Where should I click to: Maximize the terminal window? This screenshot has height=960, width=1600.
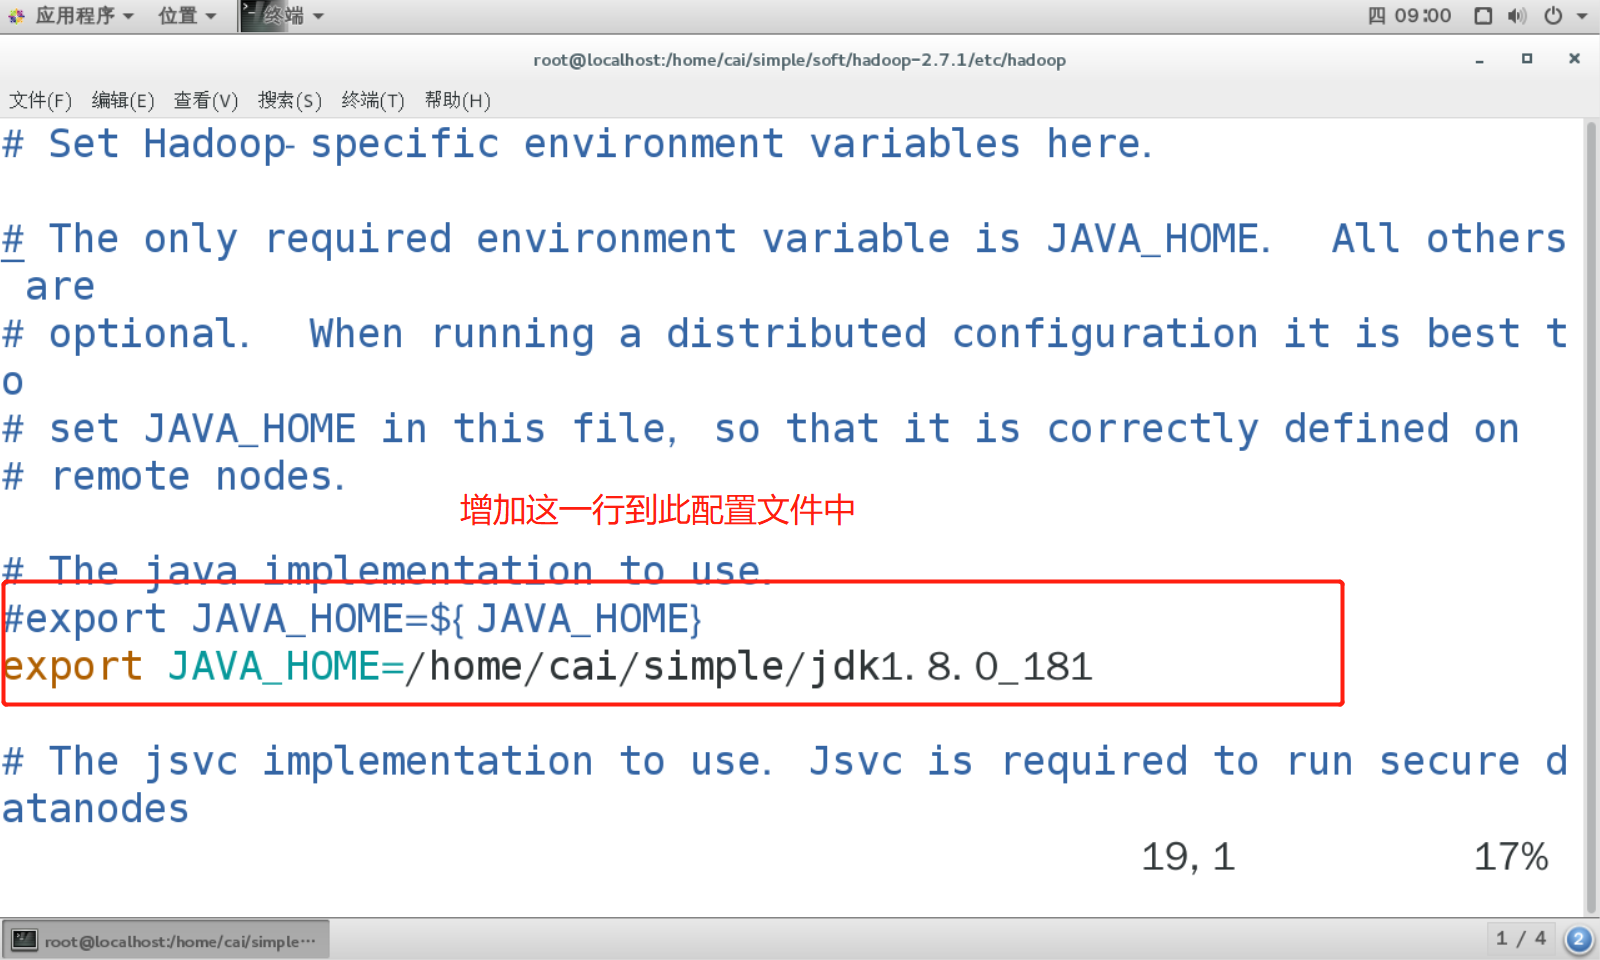point(1527,59)
